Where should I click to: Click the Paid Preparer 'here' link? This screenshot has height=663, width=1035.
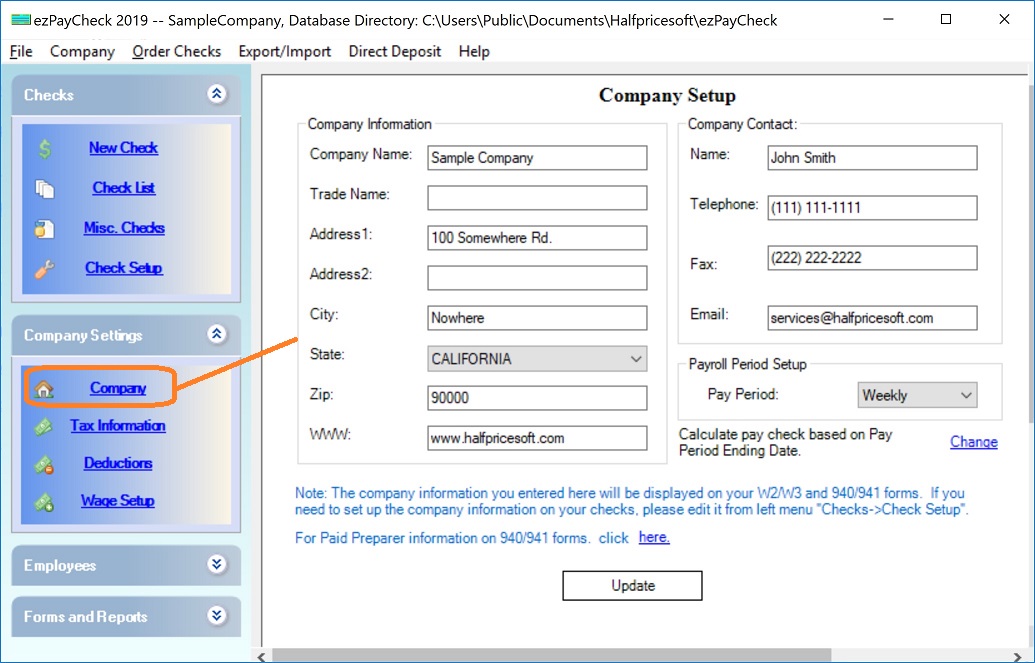coord(654,538)
